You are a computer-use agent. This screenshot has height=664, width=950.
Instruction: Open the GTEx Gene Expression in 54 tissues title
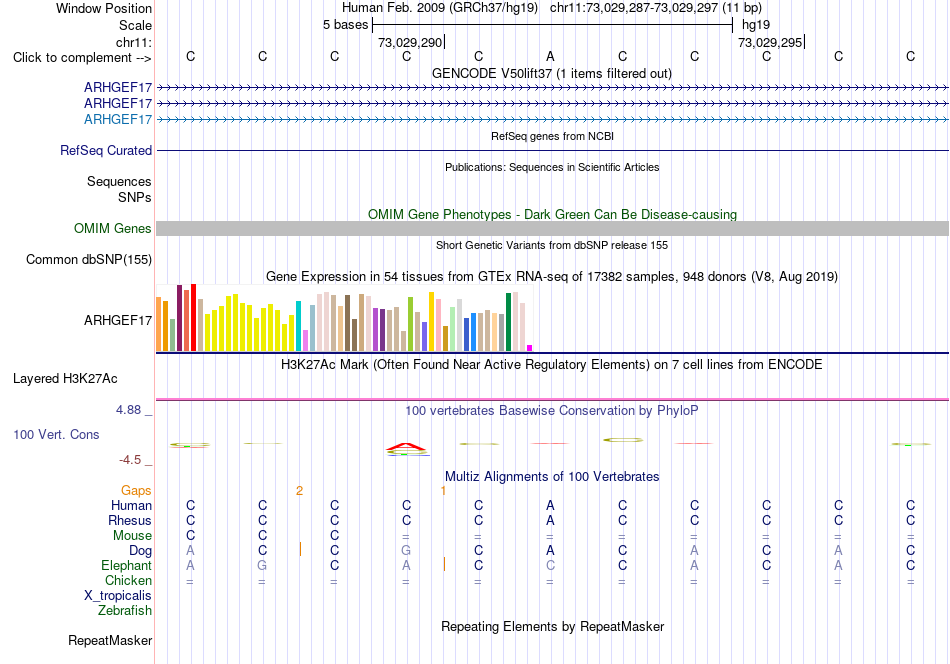coord(552,277)
